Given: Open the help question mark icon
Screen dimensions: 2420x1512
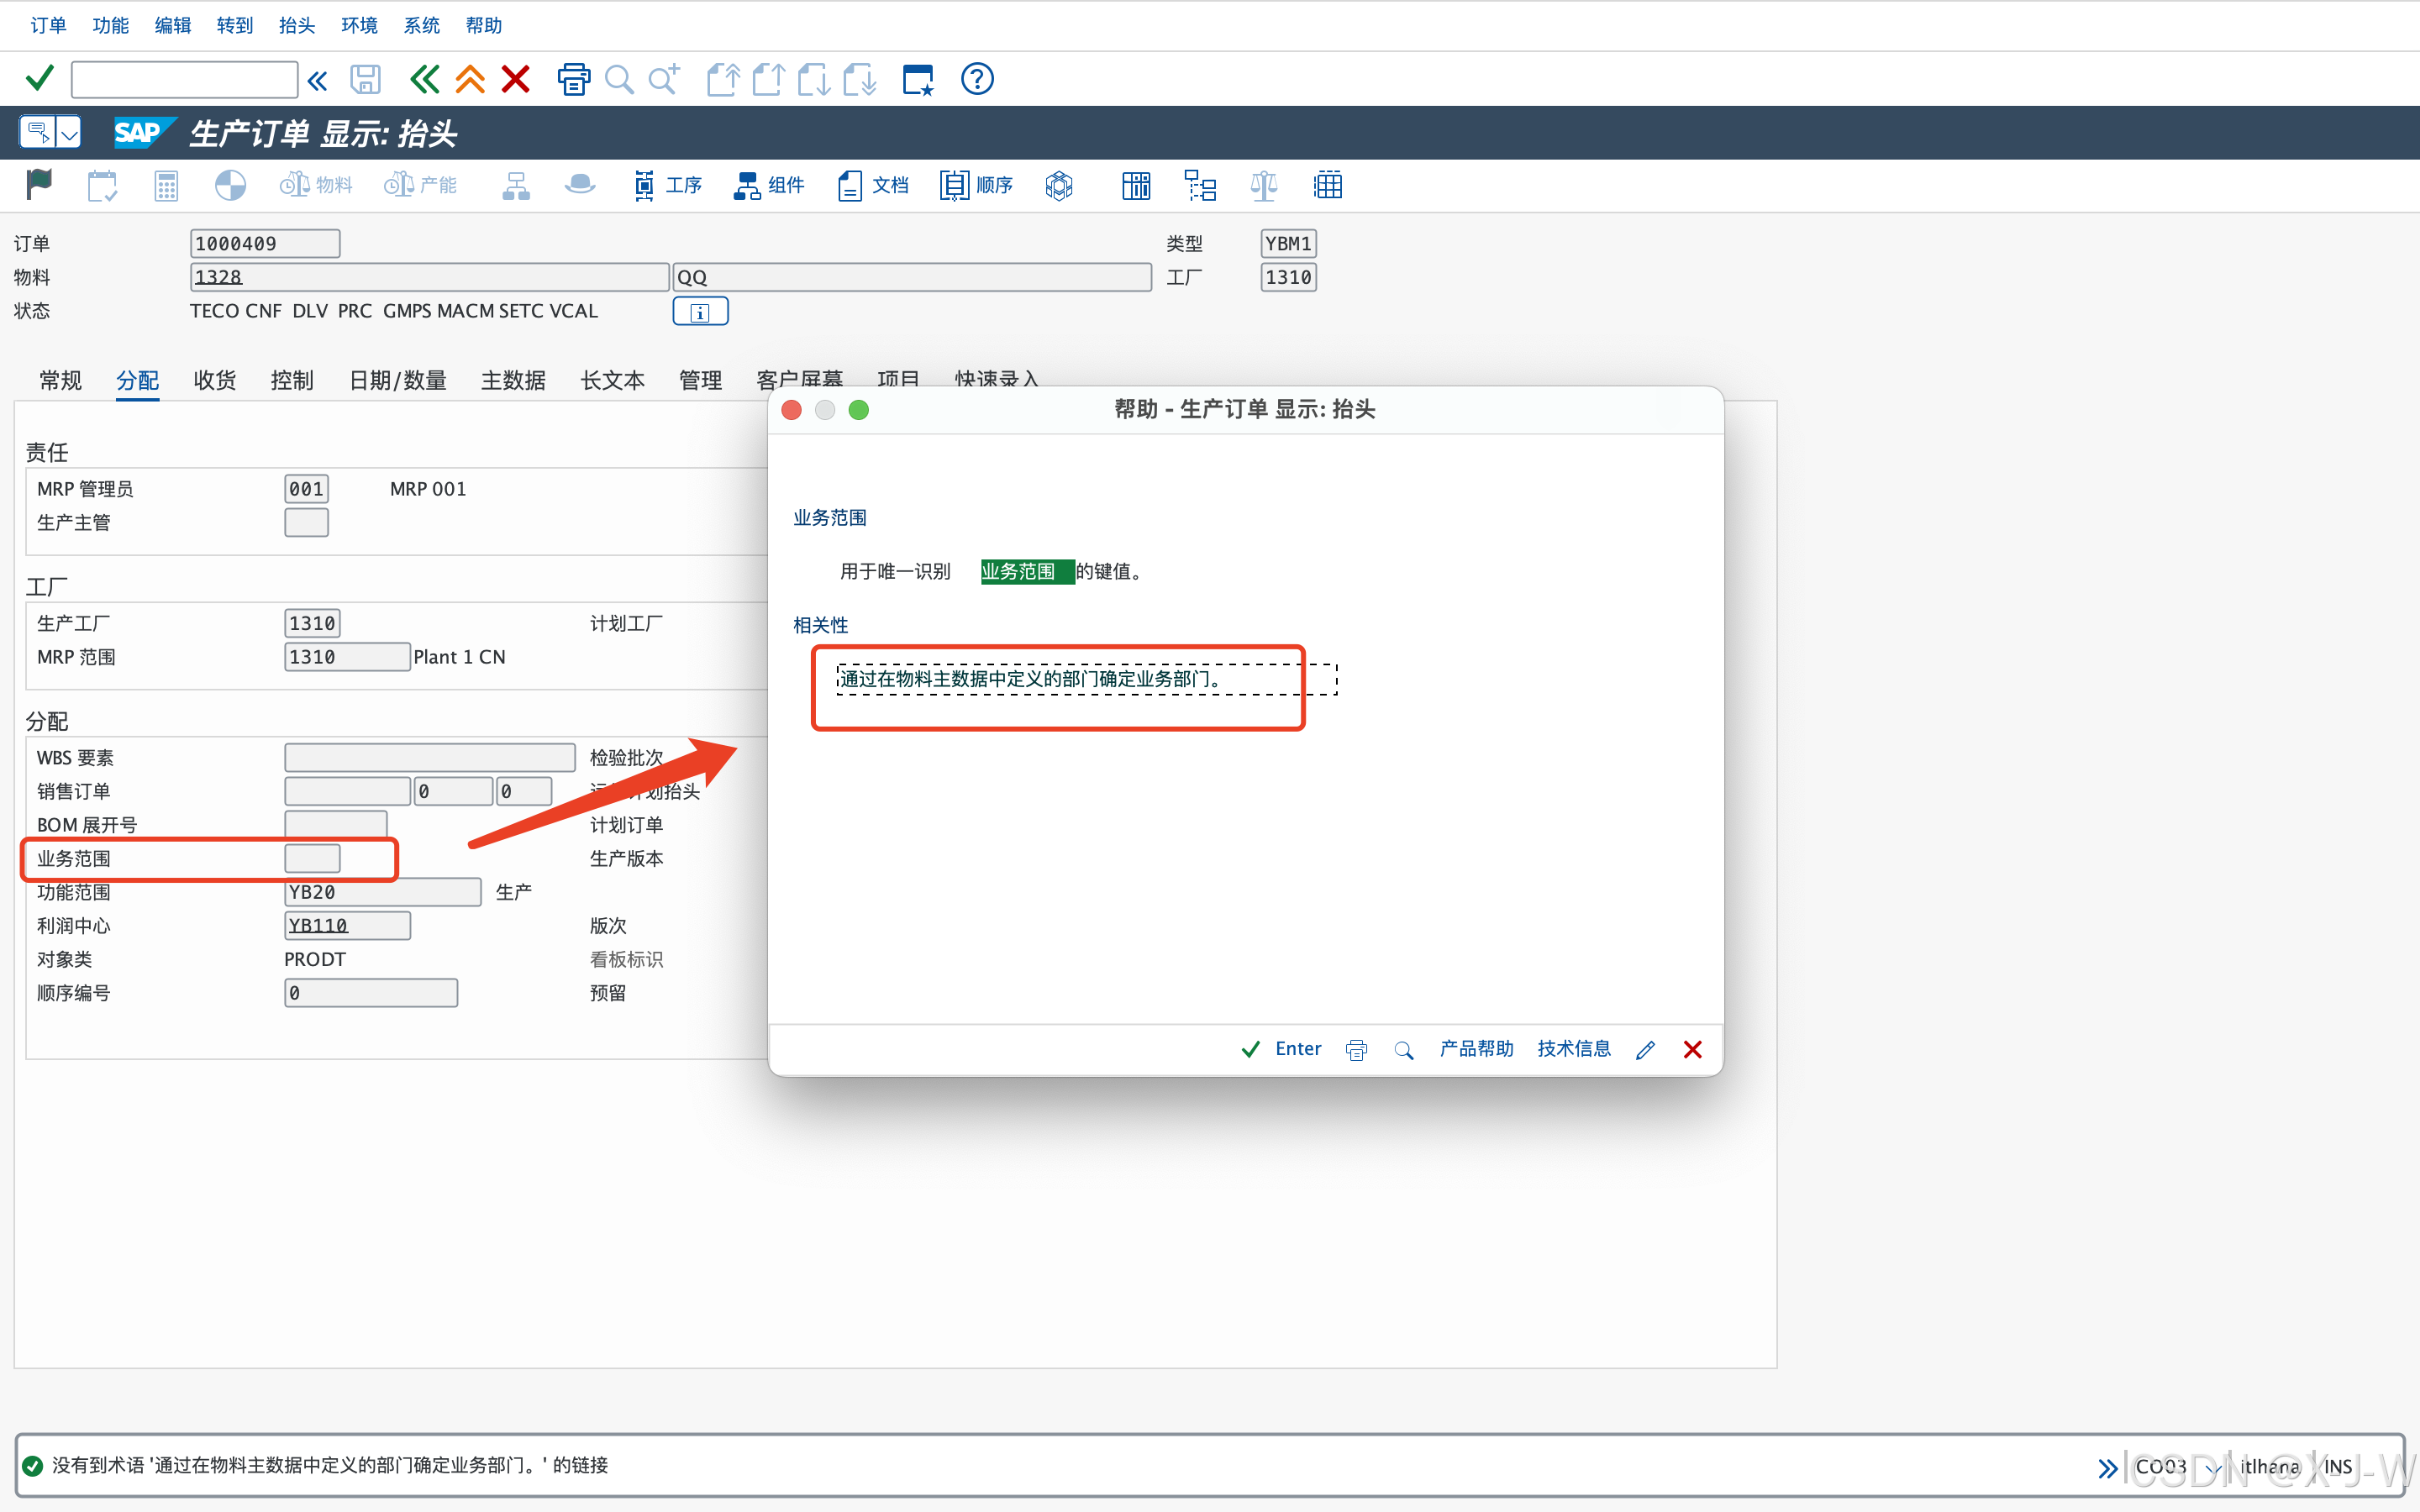Looking at the screenshot, I should [x=976, y=78].
